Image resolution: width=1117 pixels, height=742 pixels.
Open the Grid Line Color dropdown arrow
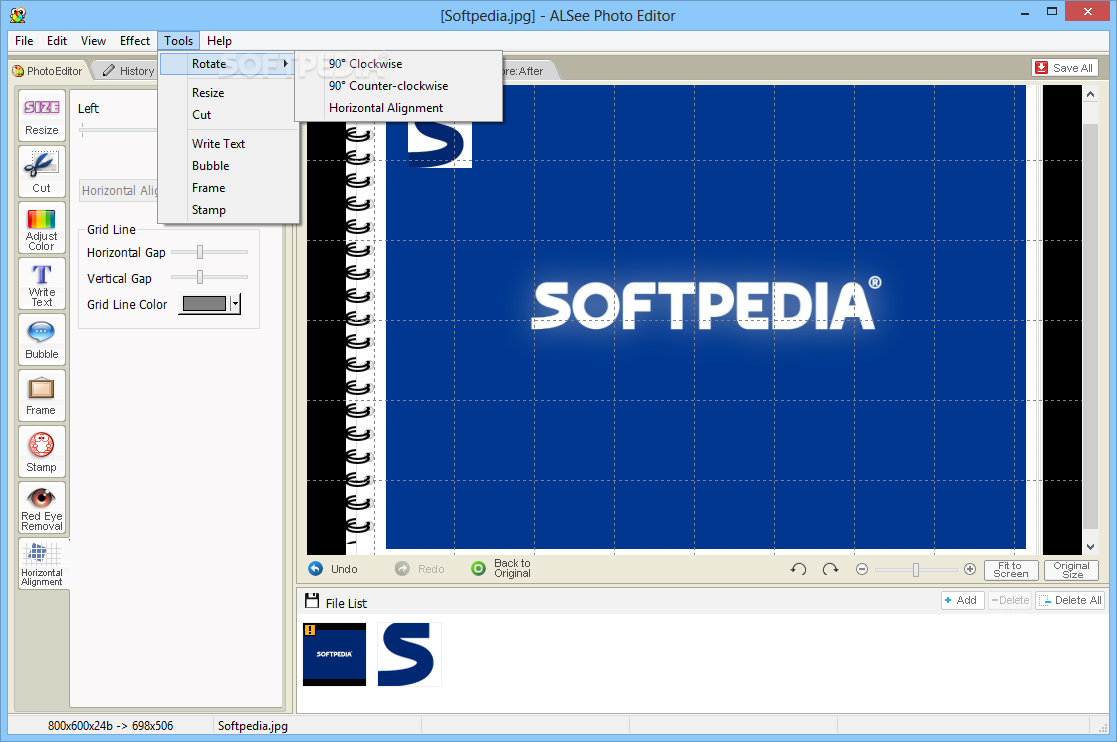[x=235, y=304]
